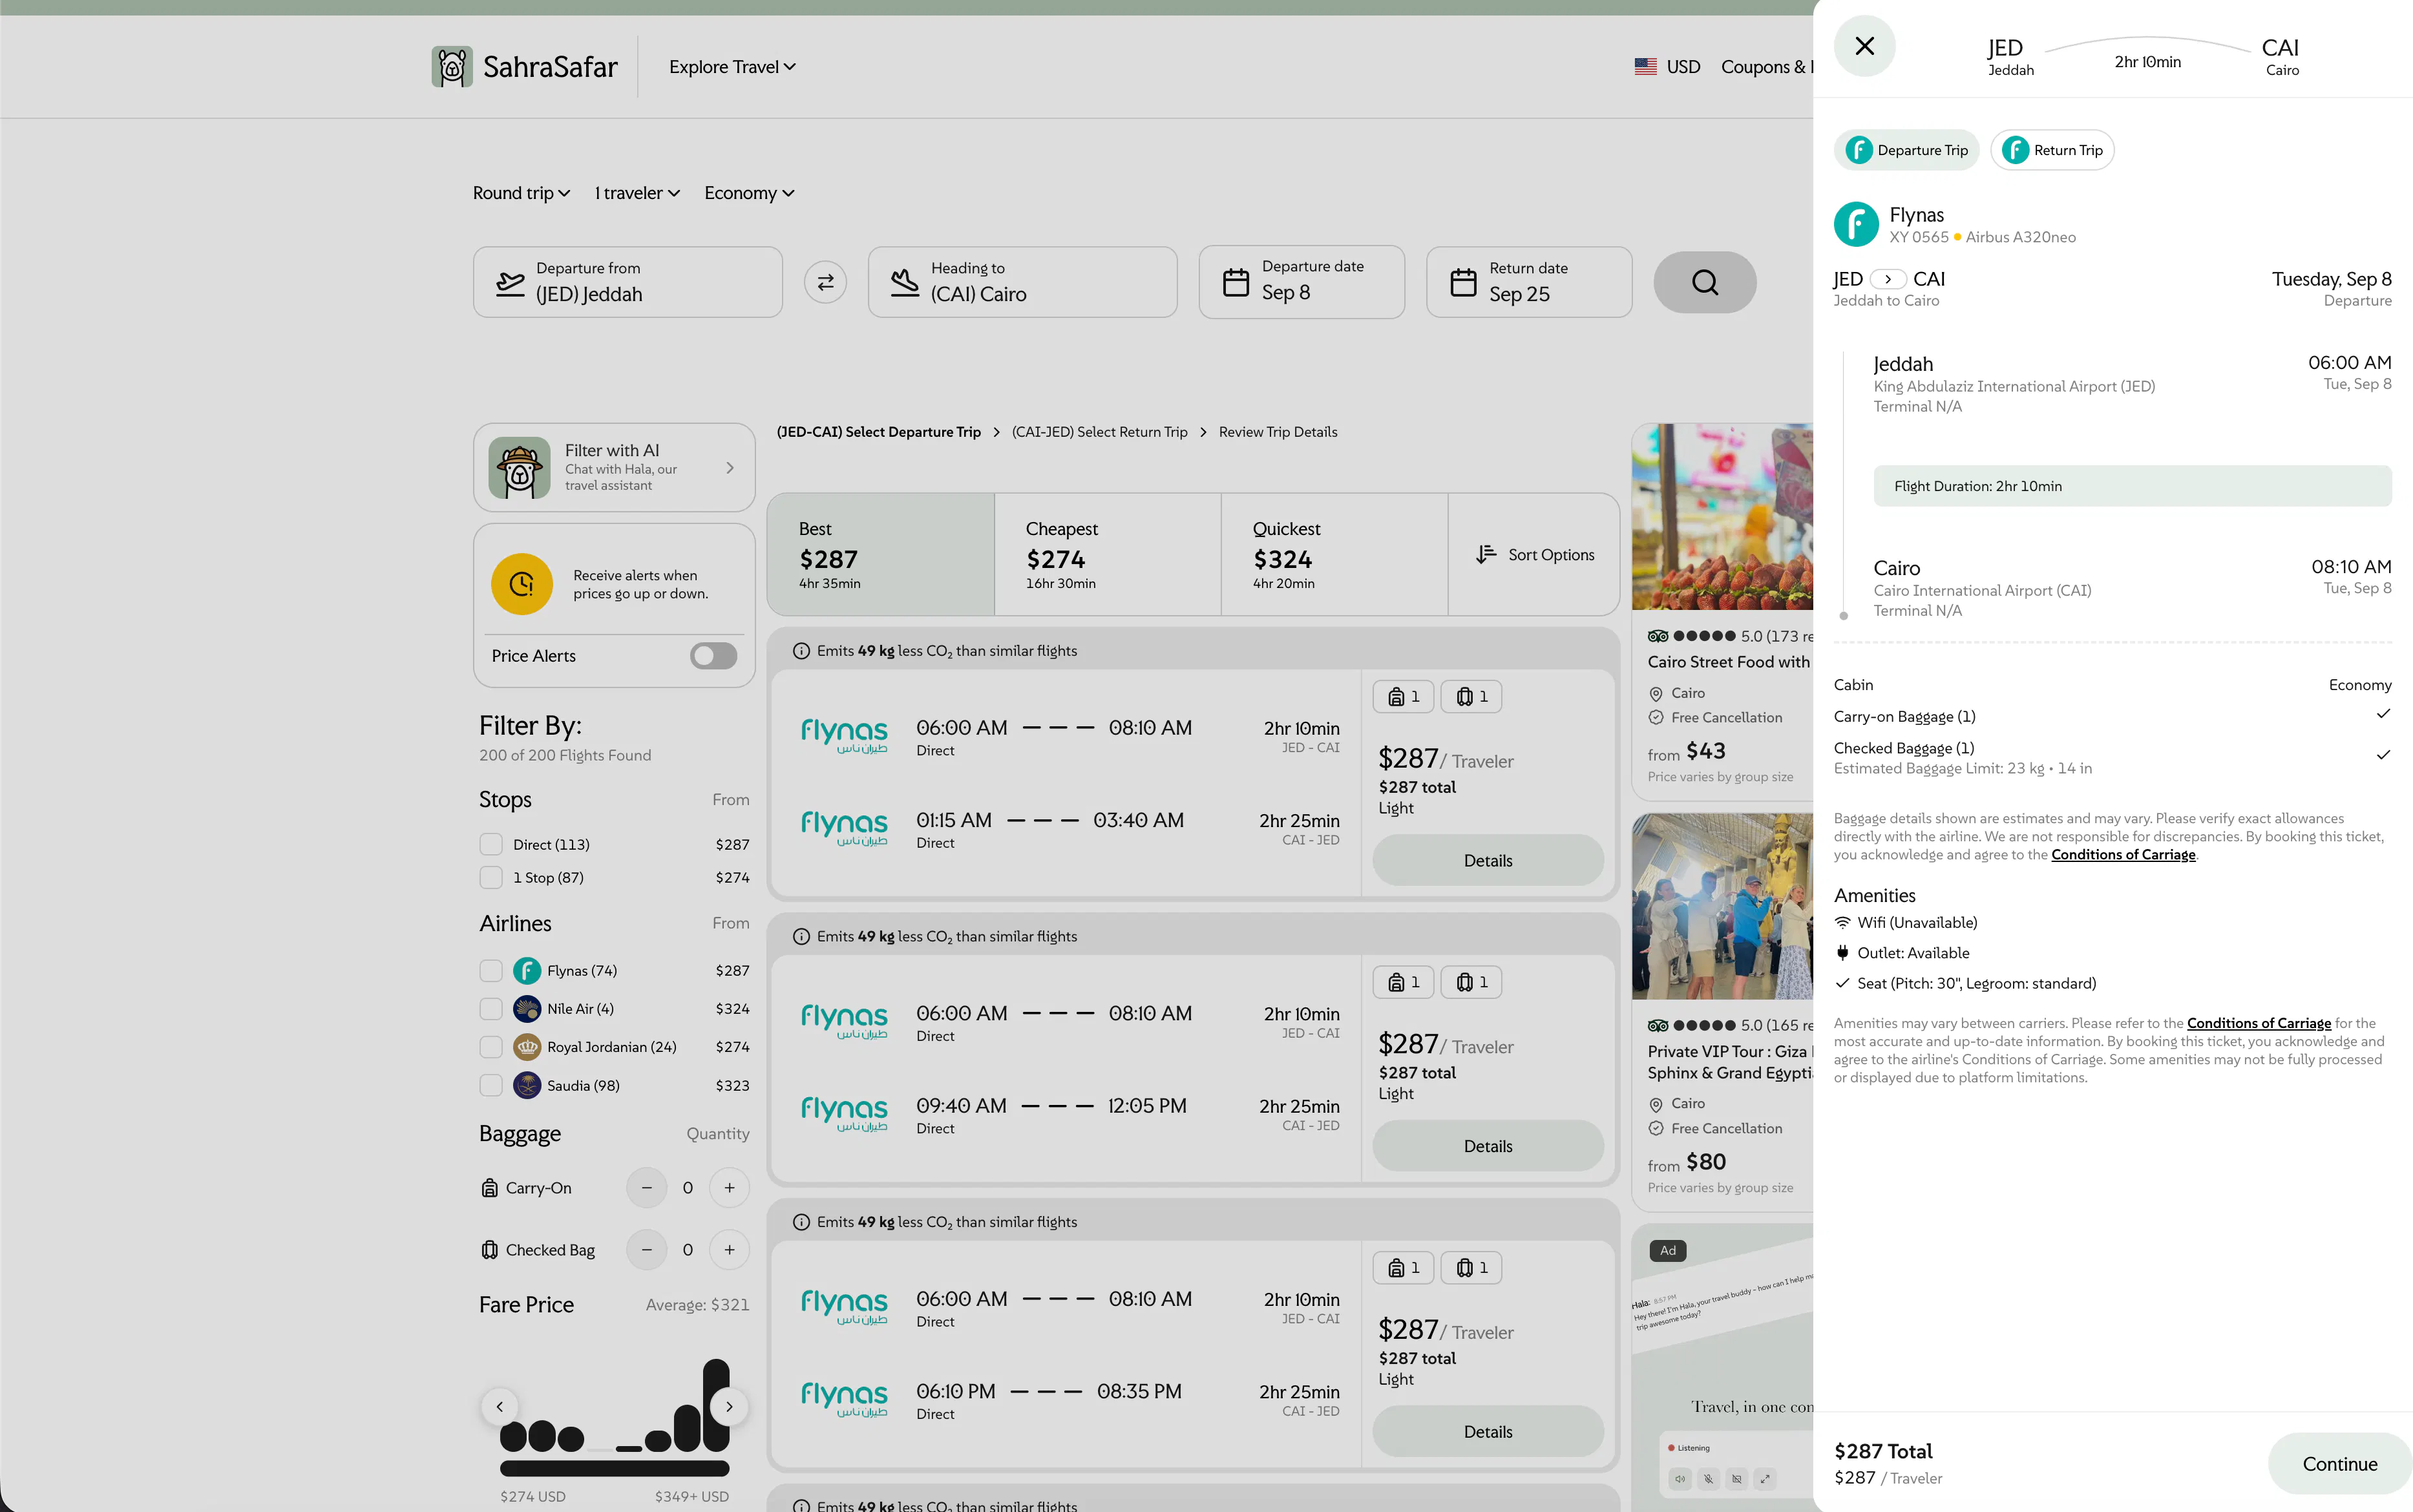
Task: Click the info icon on first flight card
Action: pyautogui.click(x=801, y=651)
